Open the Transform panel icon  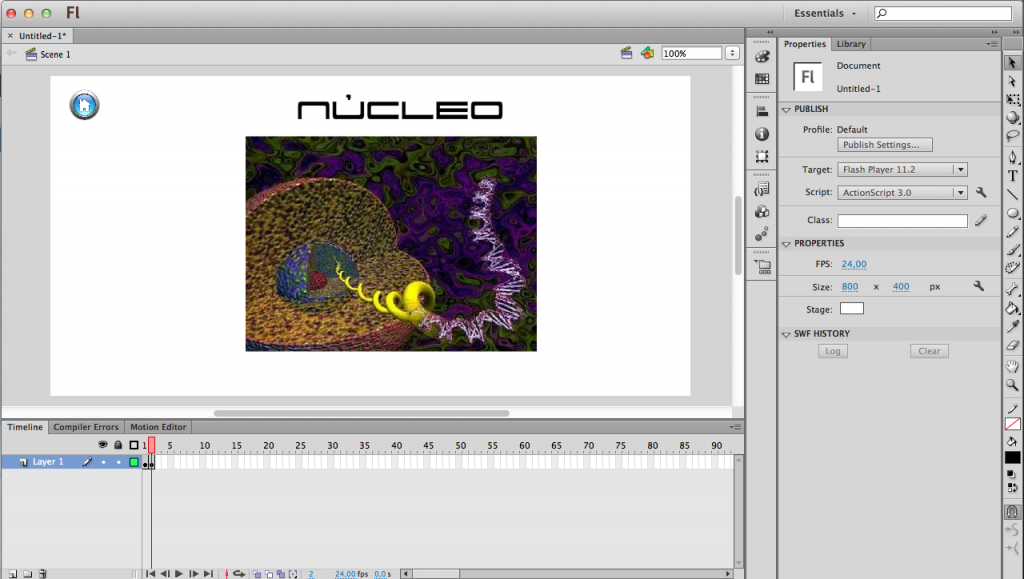761,157
